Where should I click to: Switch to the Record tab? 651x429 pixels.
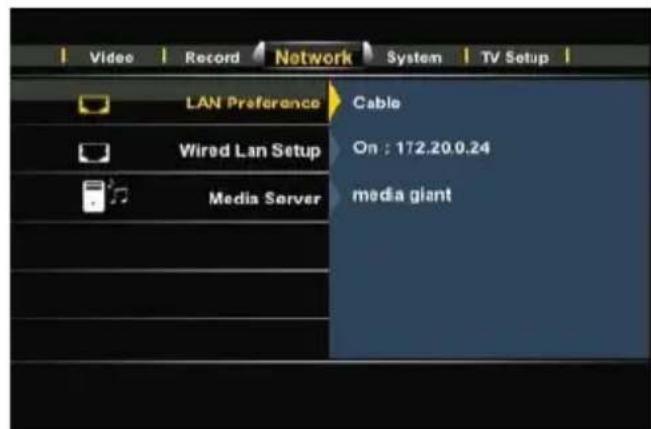[212, 57]
